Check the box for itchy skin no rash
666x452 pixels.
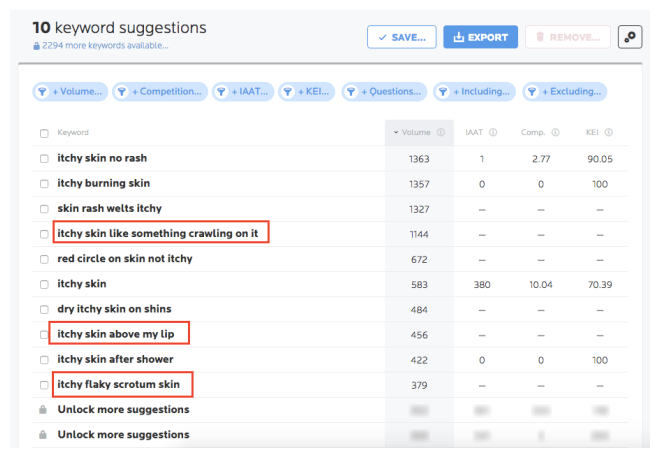coord(44,159)
